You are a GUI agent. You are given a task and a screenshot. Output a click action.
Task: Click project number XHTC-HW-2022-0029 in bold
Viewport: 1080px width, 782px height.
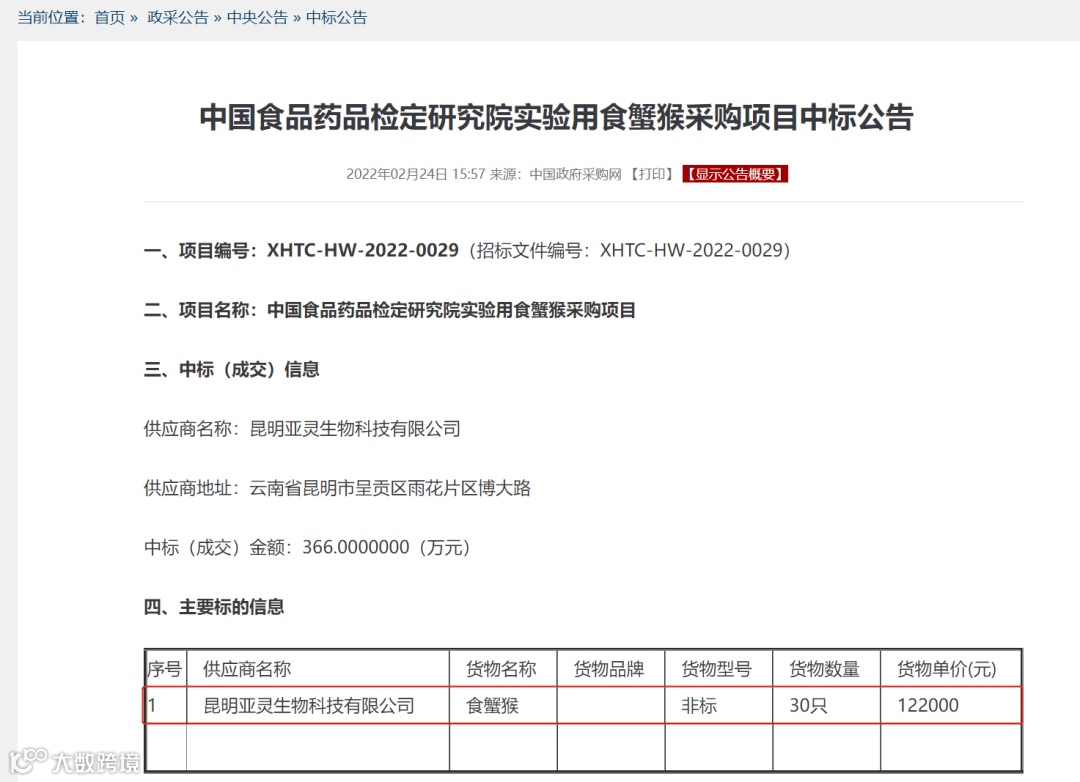click(362, 250)
